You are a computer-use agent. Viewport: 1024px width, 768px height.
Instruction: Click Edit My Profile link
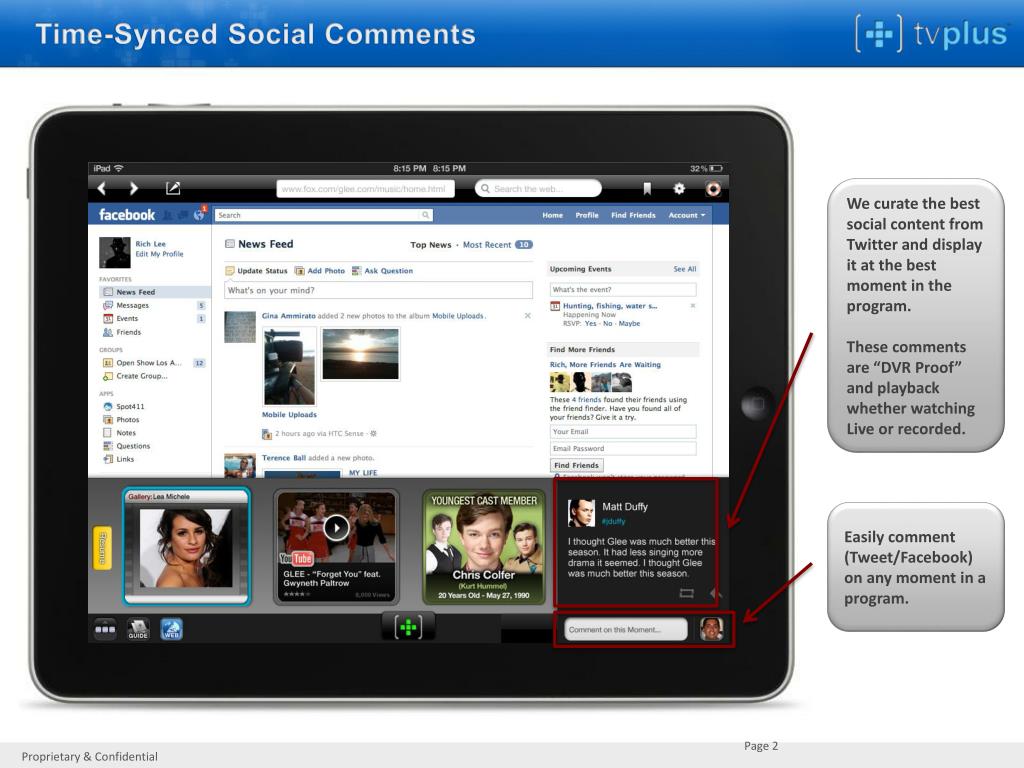coord(159,254)
